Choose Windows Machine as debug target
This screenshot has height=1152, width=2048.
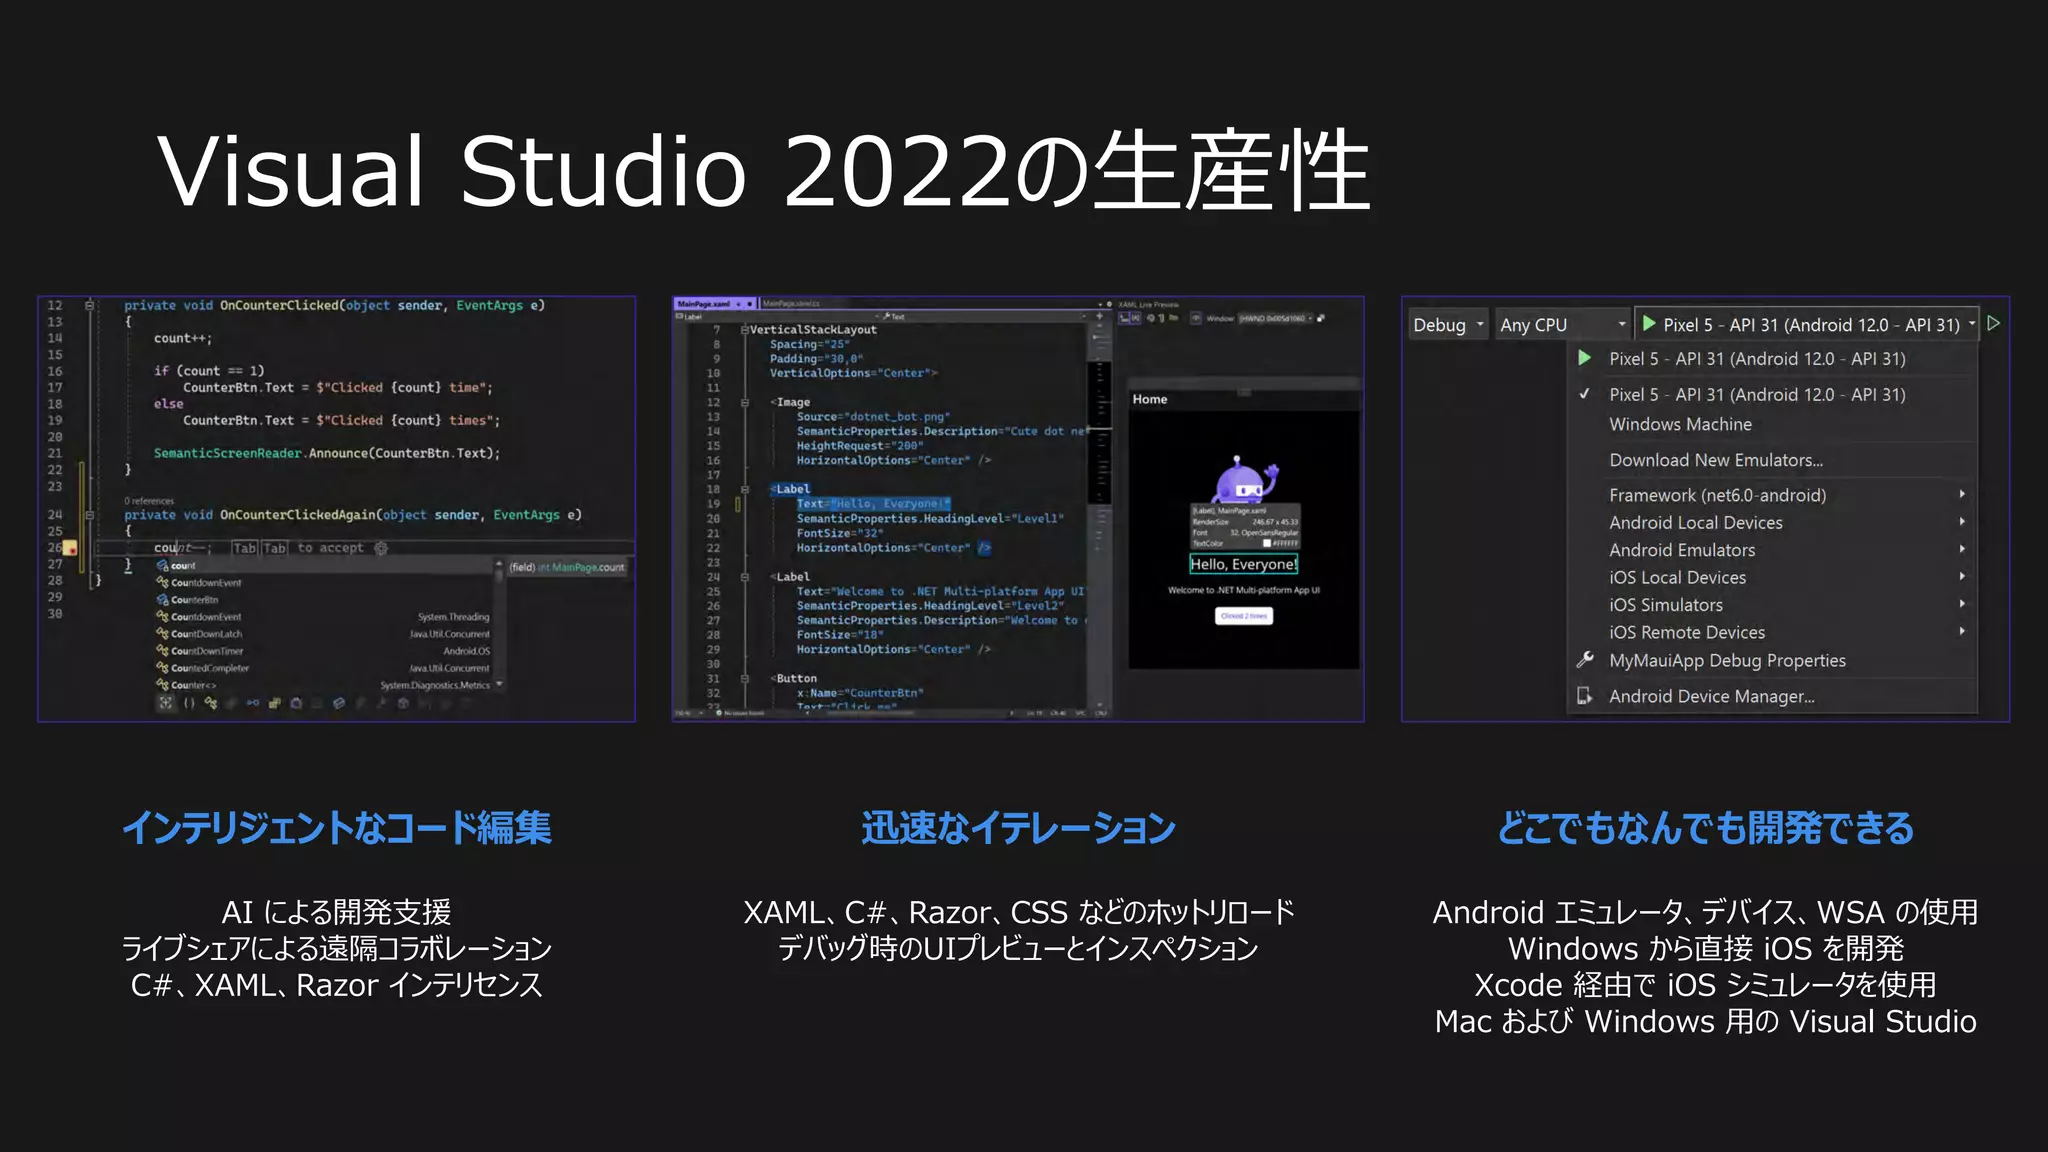tap(1772, 424)
